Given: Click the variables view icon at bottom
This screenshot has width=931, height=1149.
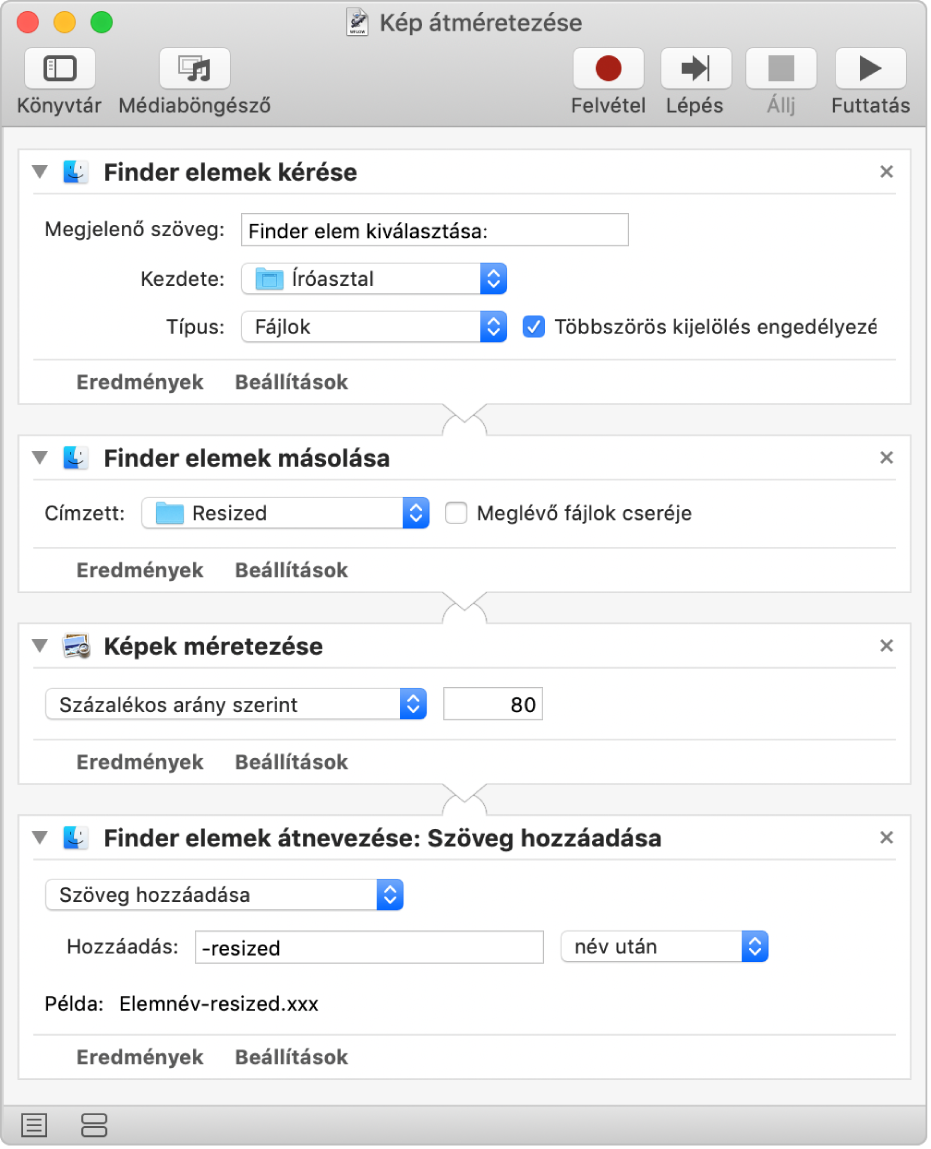Looking at the screenshot, I should click(x=93, y=1125).
